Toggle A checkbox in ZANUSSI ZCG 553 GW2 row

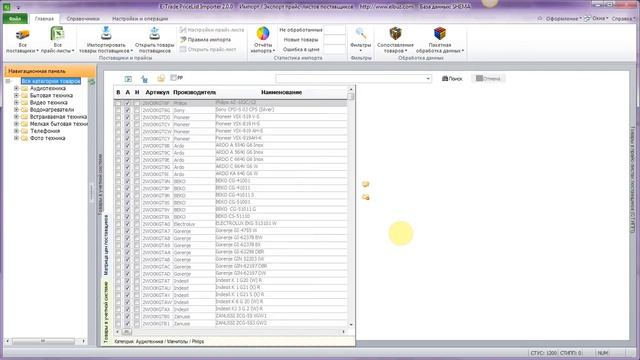[127, 324]
